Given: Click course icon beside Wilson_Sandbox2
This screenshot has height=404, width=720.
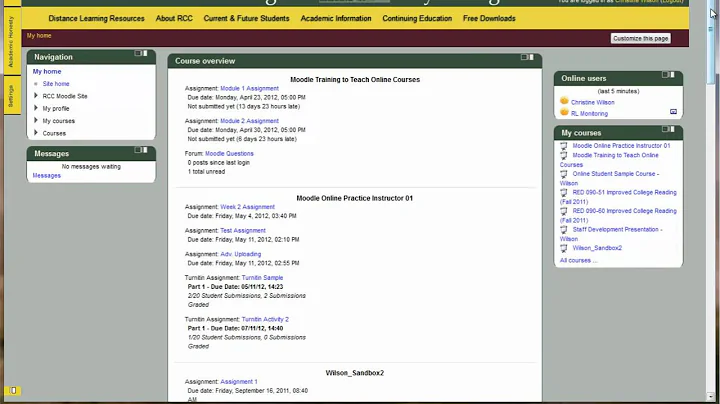Looking at the screenshot, I should (564, 249).
